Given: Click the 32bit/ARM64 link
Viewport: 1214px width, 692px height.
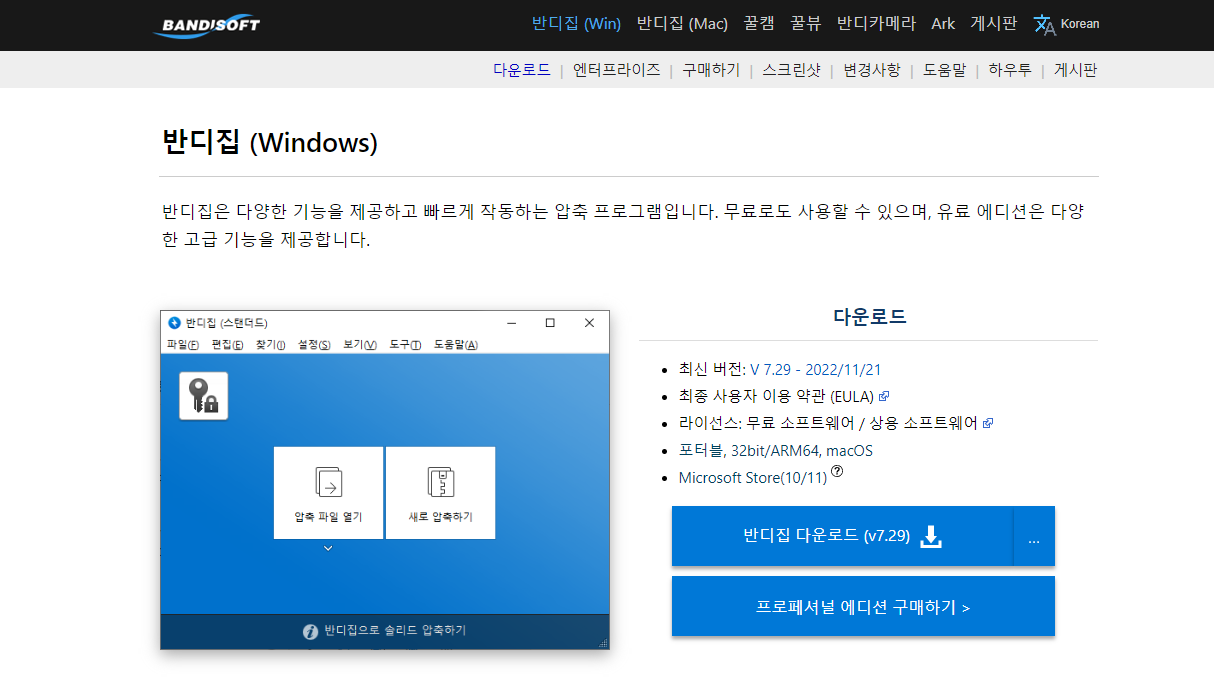Looking at the screenshot, I should (775, 451).
